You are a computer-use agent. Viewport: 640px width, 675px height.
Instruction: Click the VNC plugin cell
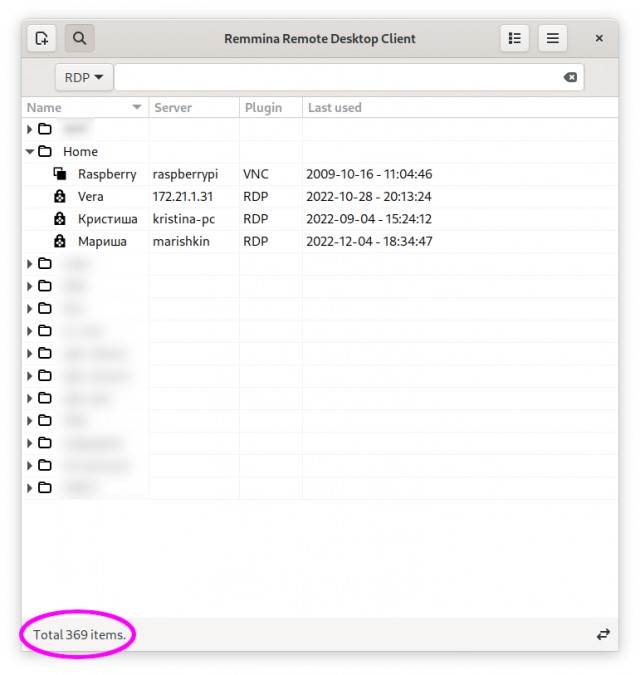pos(256,174)
